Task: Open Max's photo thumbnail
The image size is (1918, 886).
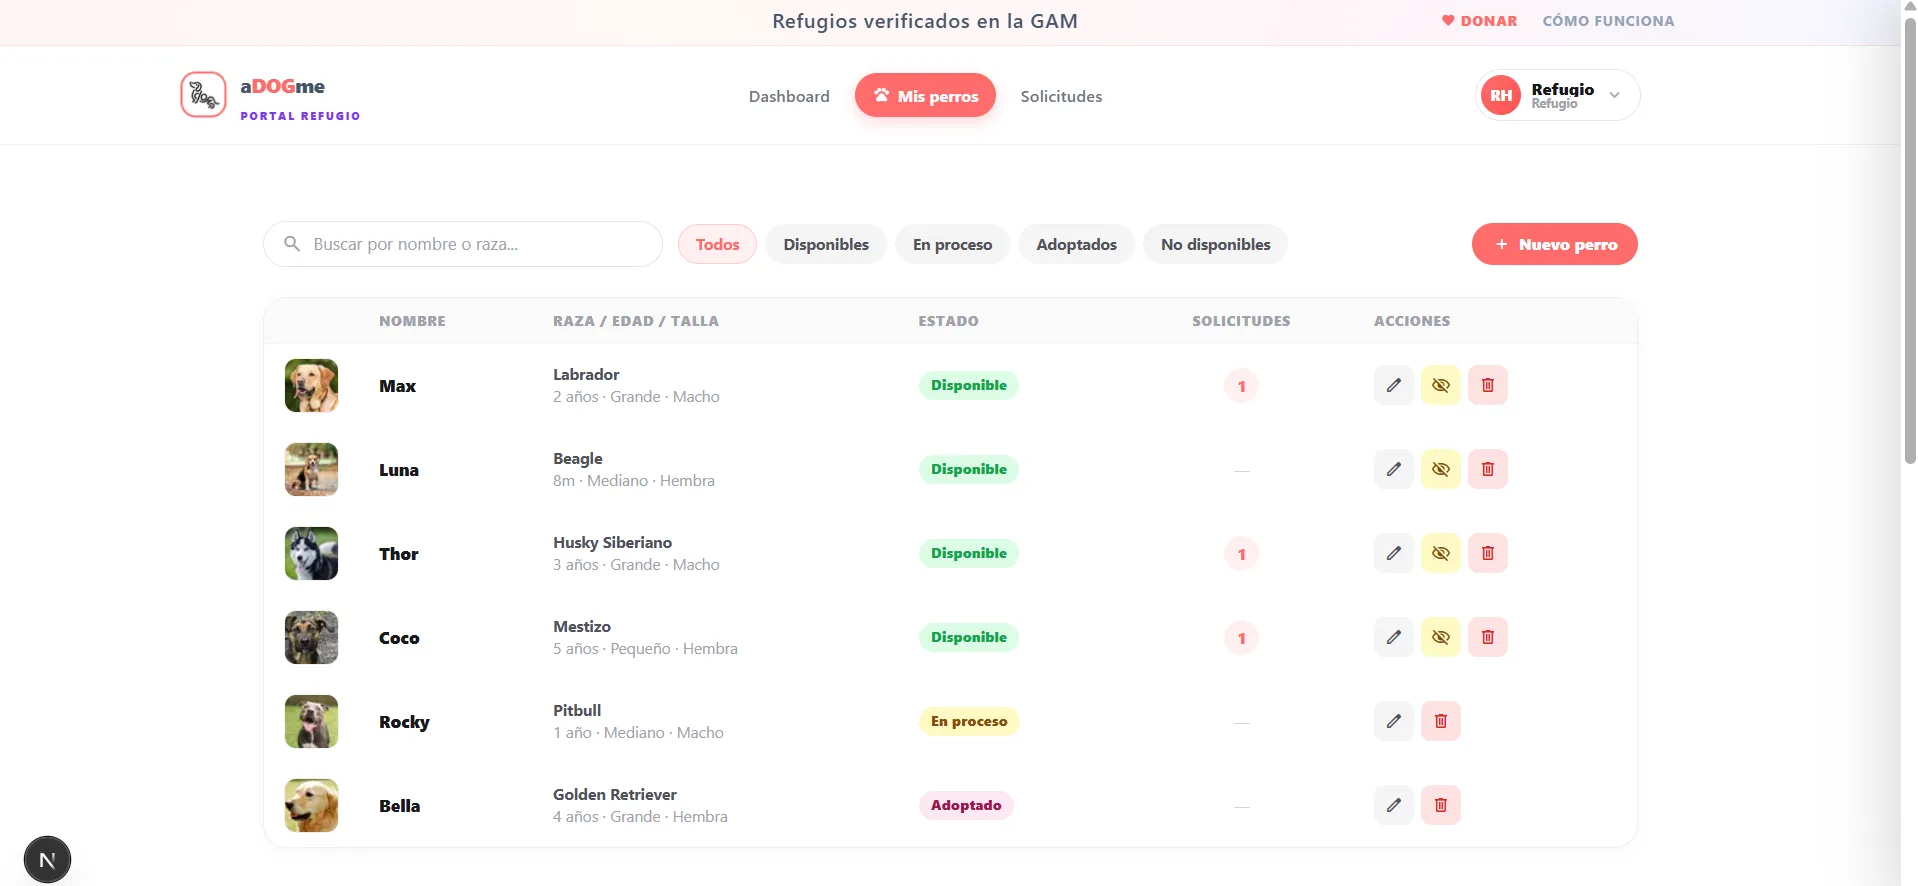Action: [x=311, y=385]
